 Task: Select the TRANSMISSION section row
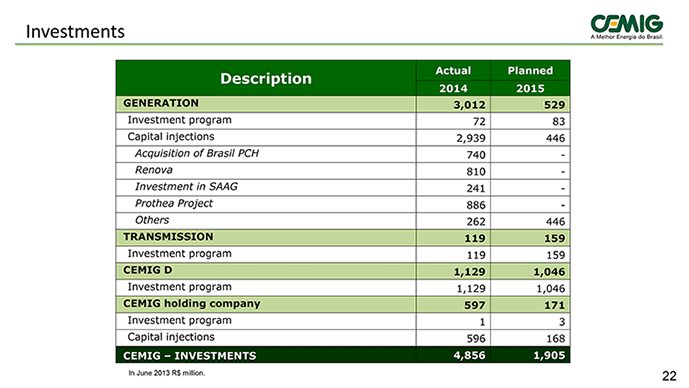click(x=343, y=238)
